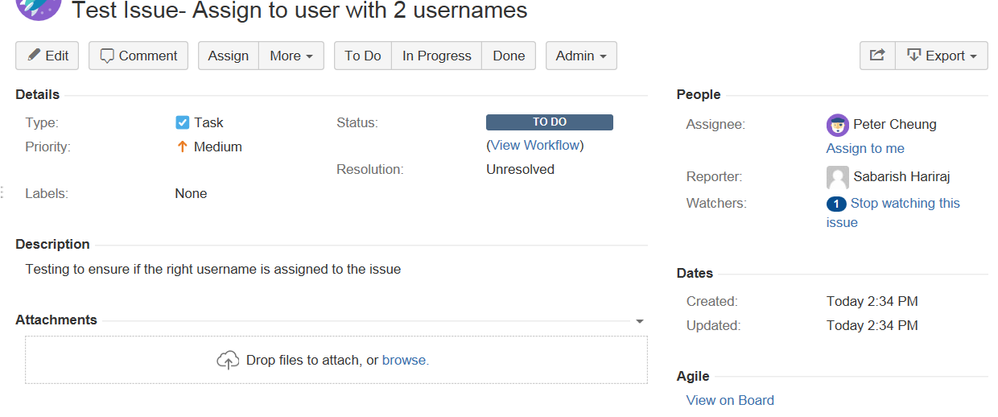Transition the issue to Done
998x417 pixels.
(509, 56)
